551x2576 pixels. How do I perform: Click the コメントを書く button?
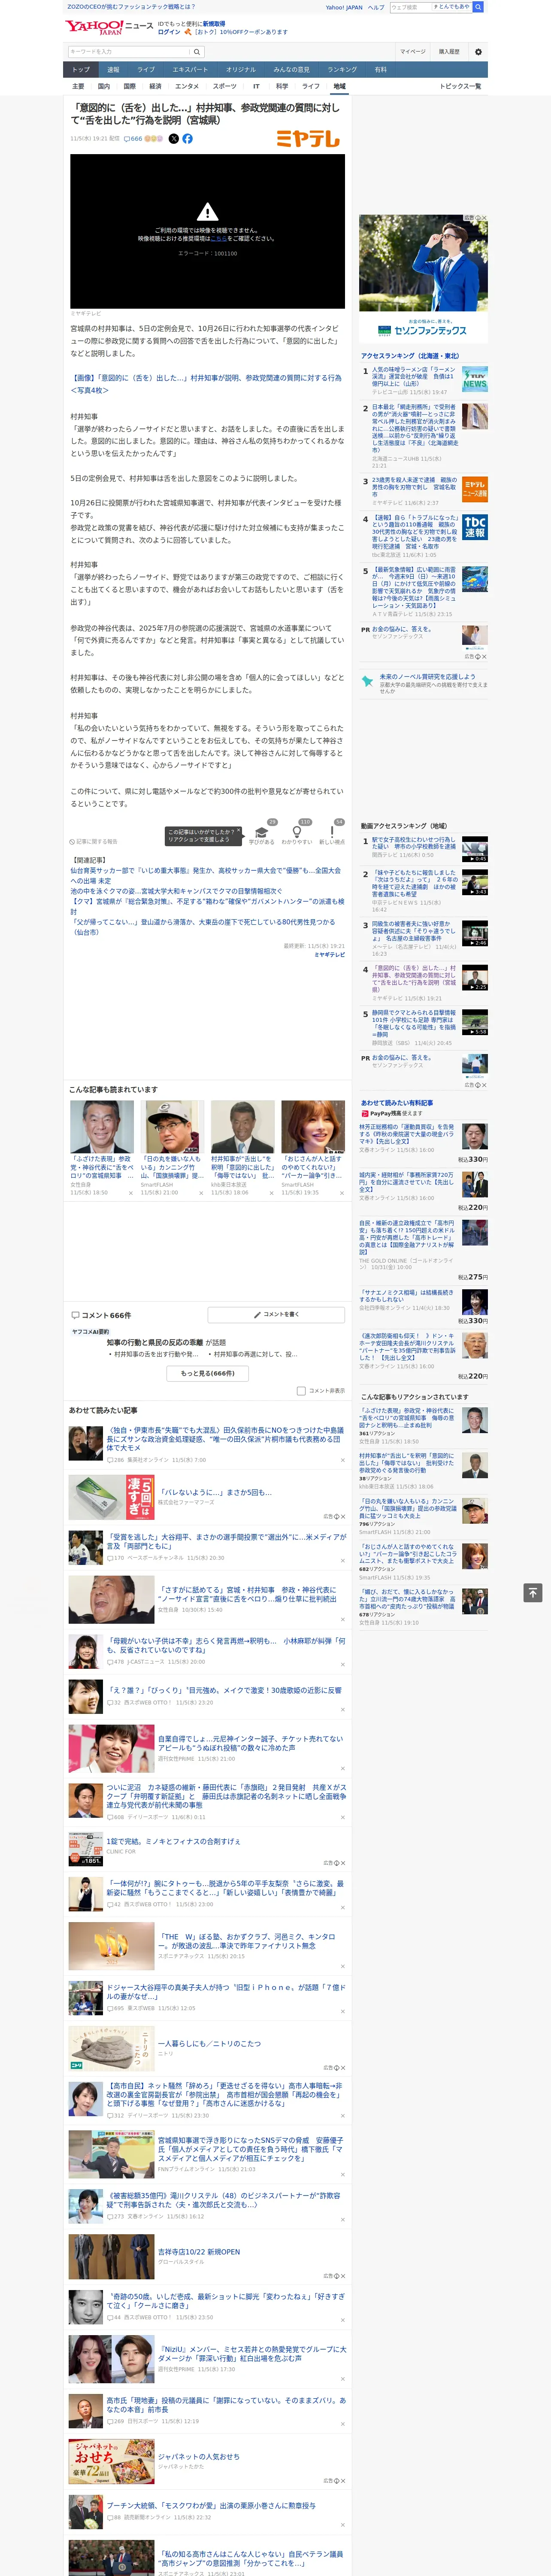point(276,1314)
